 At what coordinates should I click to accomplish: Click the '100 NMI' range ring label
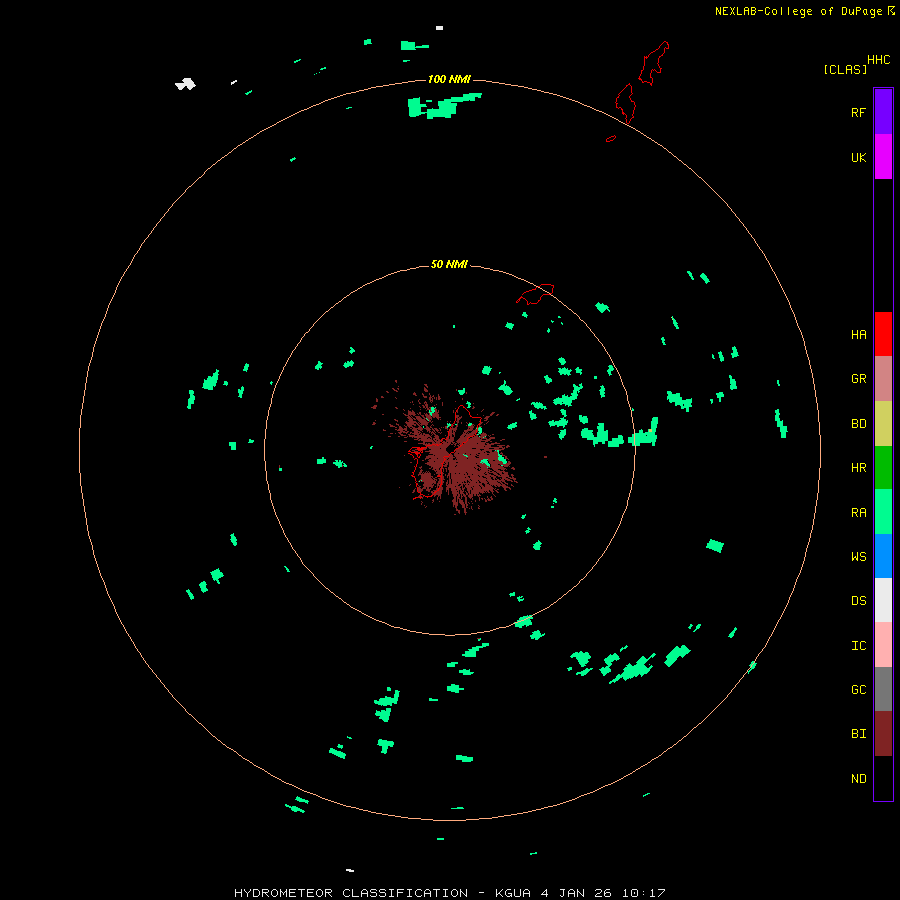point(449,79)
